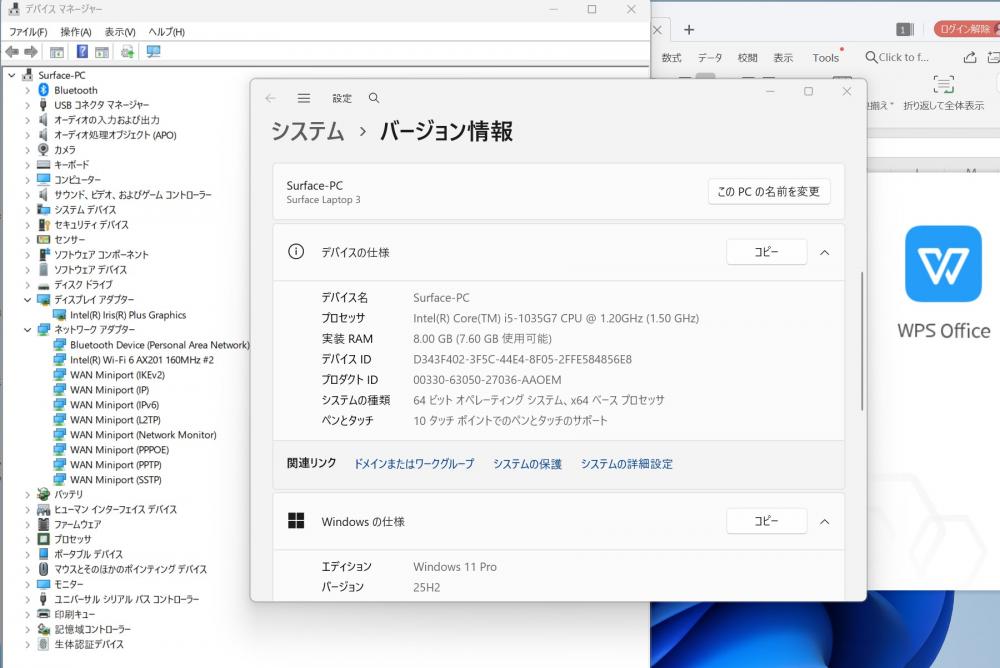Open the hamburger menu in Settings window
Viewport: 1000px width, 668px height.
click(x=304, y=98)
